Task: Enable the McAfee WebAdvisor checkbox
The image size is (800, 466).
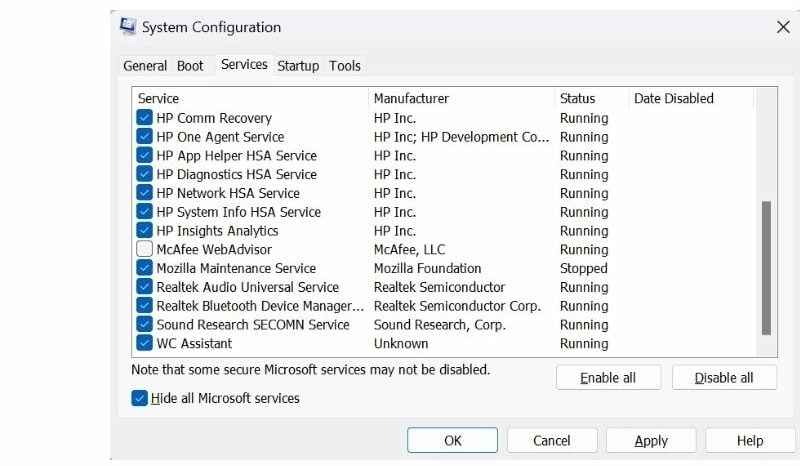Action: click(x=144, y=249)
